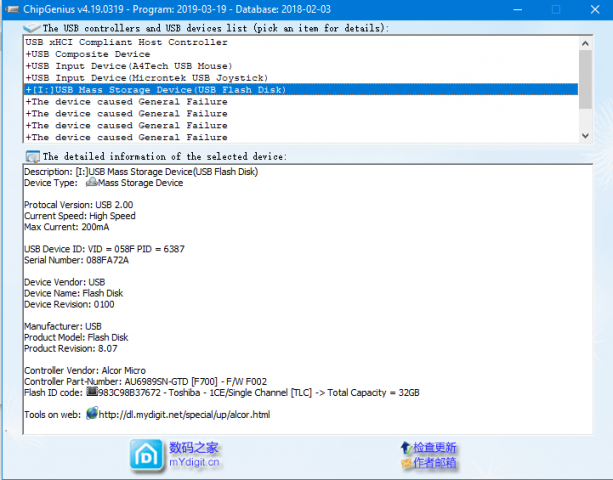Screen dimensions: 613x480
Task: Click the Mass Storage Device type icon
Action: (x=91, y=182)
